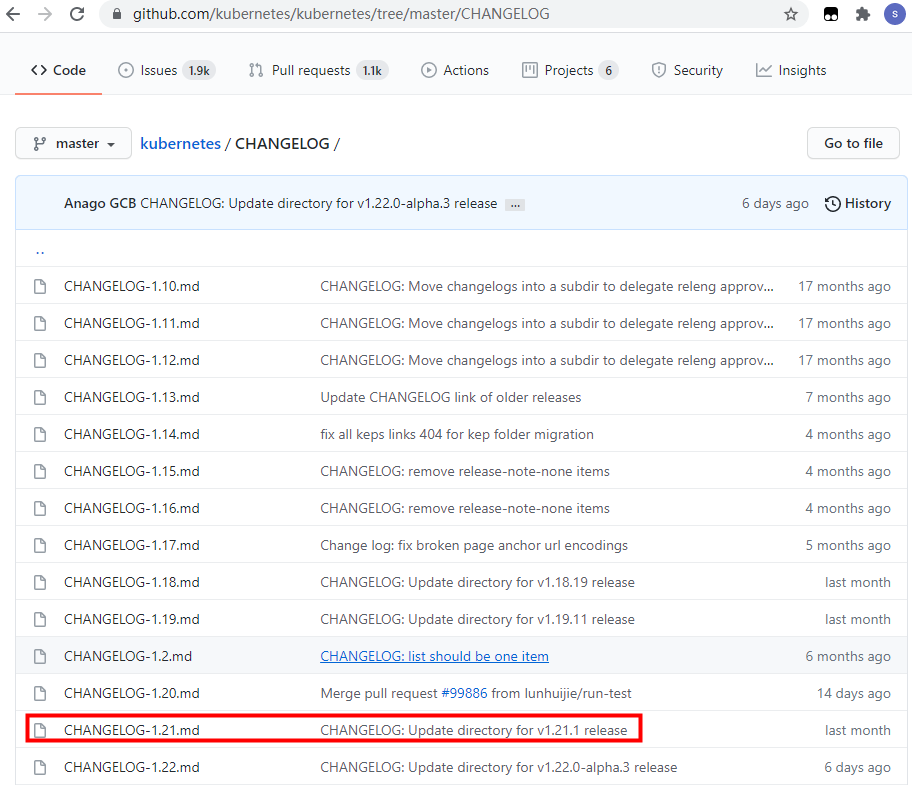Open the user profile avatar icon
The width and height of the screenshot is (912, 785).
[893, 14]
